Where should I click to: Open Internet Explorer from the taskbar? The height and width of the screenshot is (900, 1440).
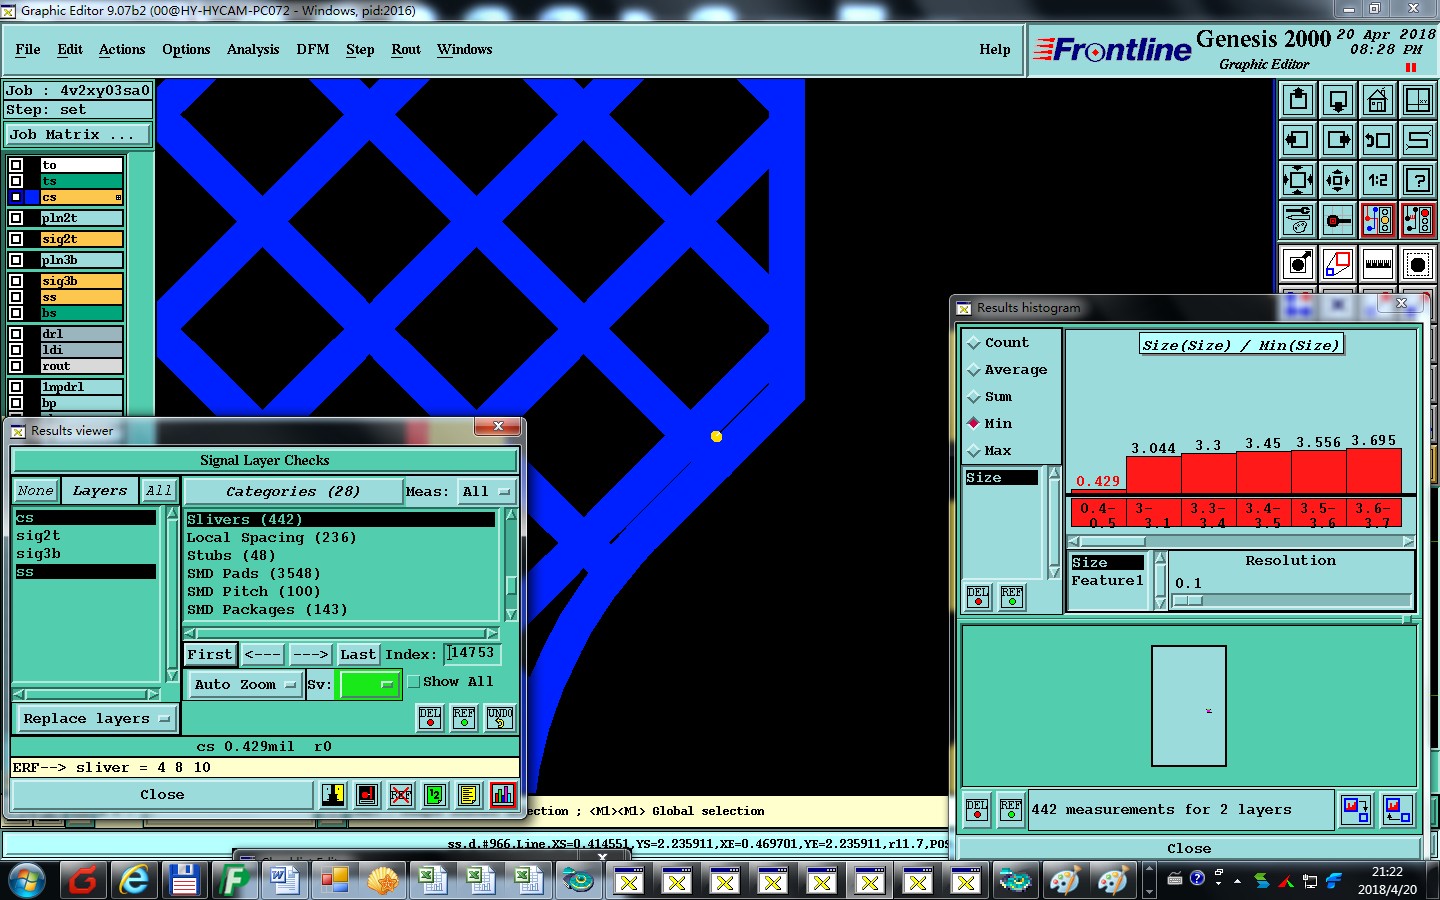pyautogui.click(x=133, y=881)
